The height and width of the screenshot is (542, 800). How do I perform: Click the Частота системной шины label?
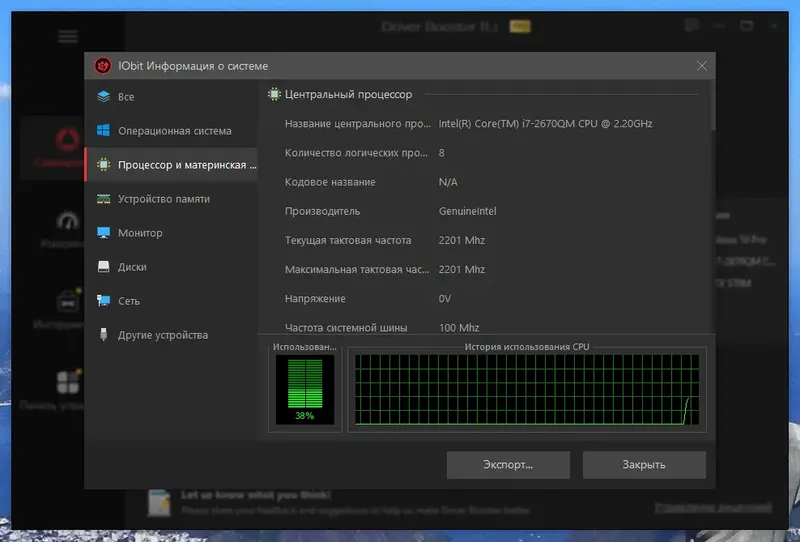click(x=346, y=328)
